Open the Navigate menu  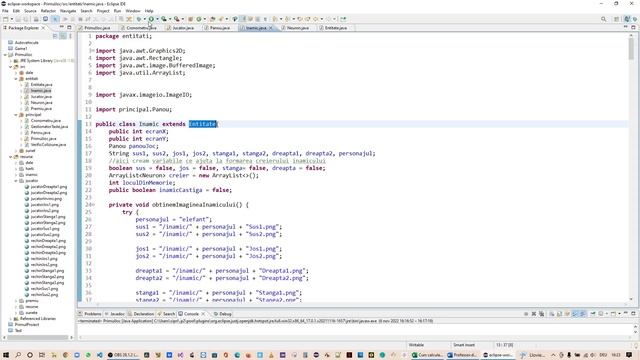pos(68,11)
